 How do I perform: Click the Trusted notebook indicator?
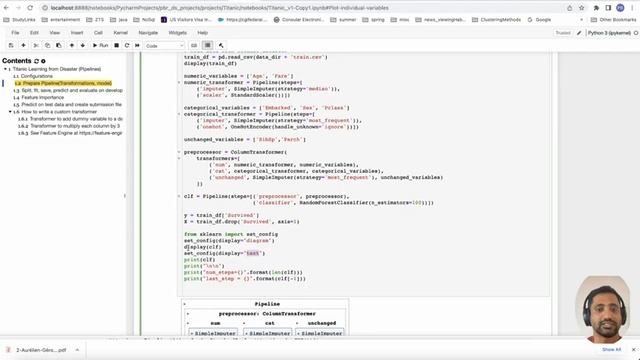click(x=563, y=33)
